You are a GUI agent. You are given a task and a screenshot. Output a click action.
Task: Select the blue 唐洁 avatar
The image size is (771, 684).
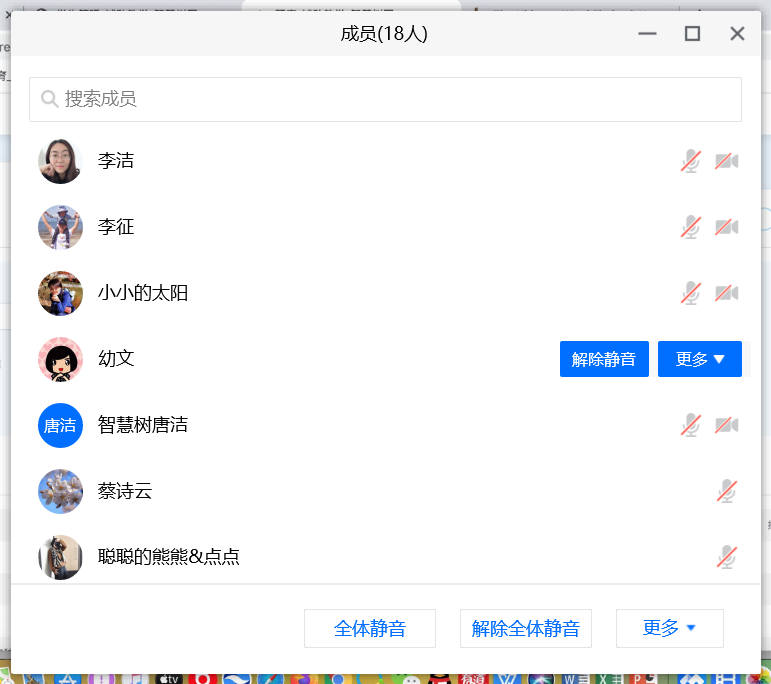point(60,425)
